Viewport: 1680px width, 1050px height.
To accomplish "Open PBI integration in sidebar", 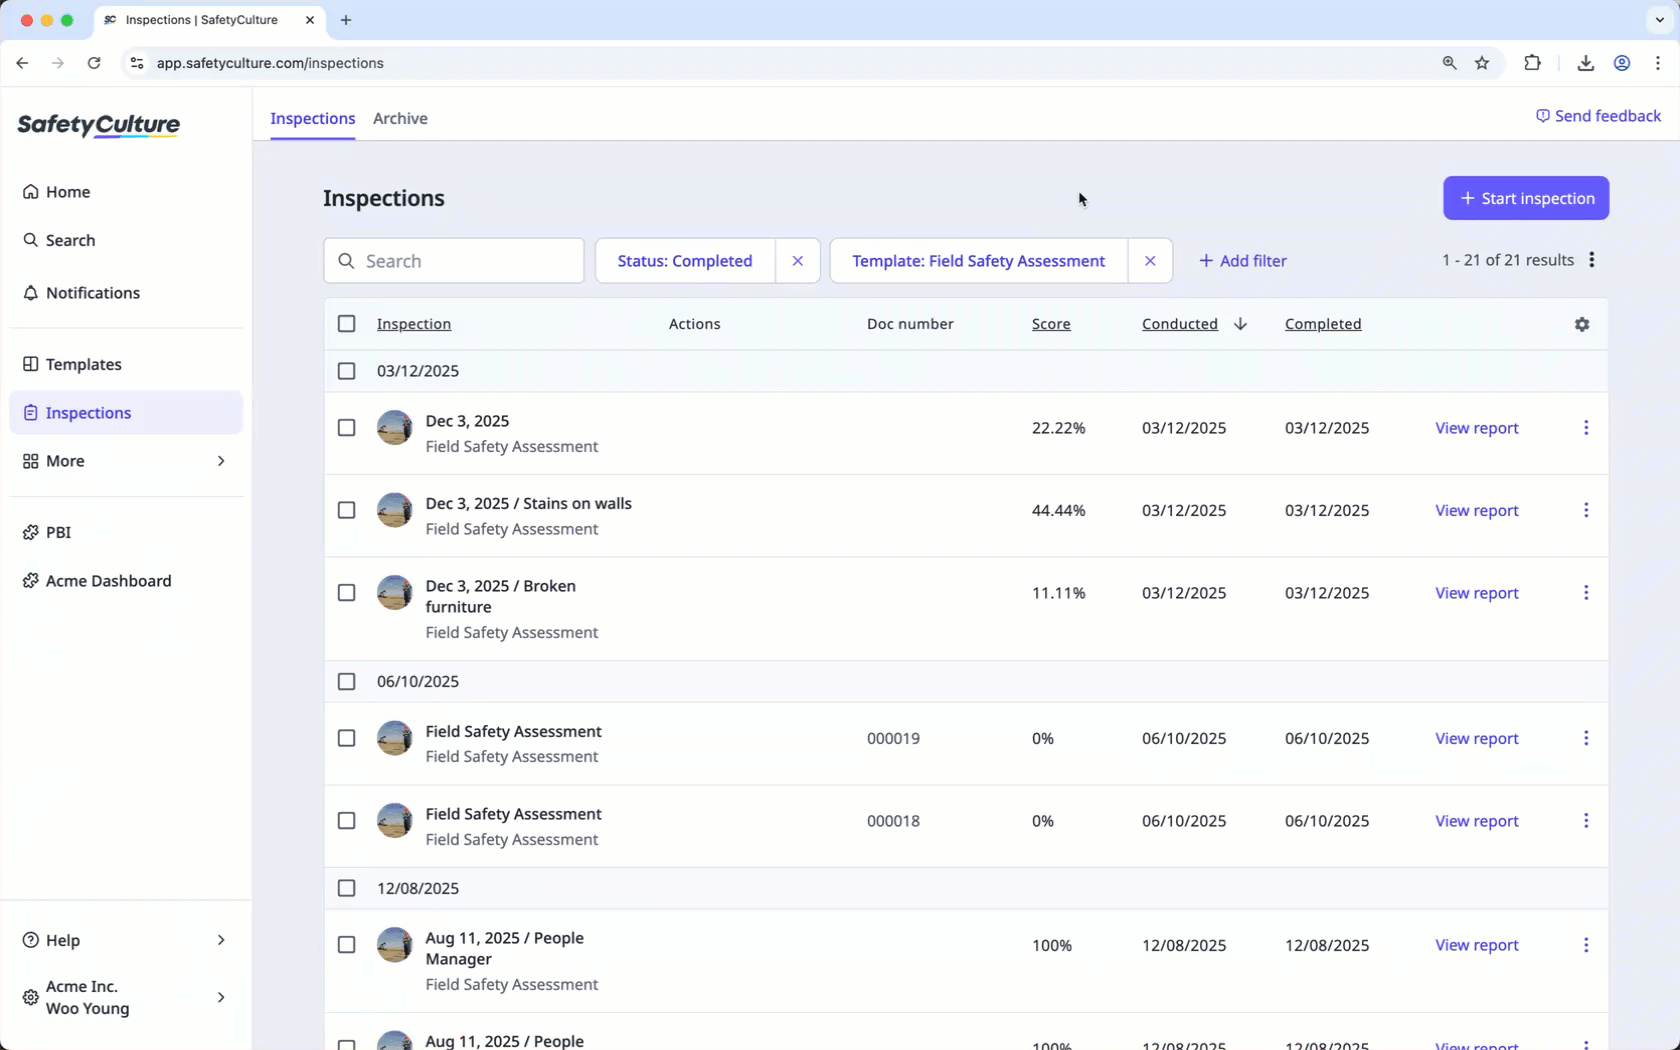I will pos(47,532).
